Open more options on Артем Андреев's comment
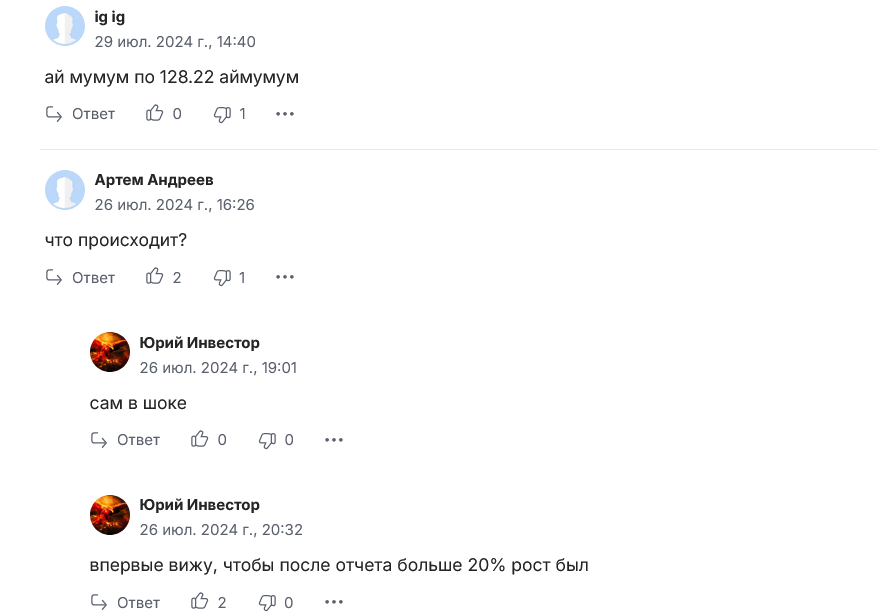Viewport: 877px width, 616px height. (284, 277)
